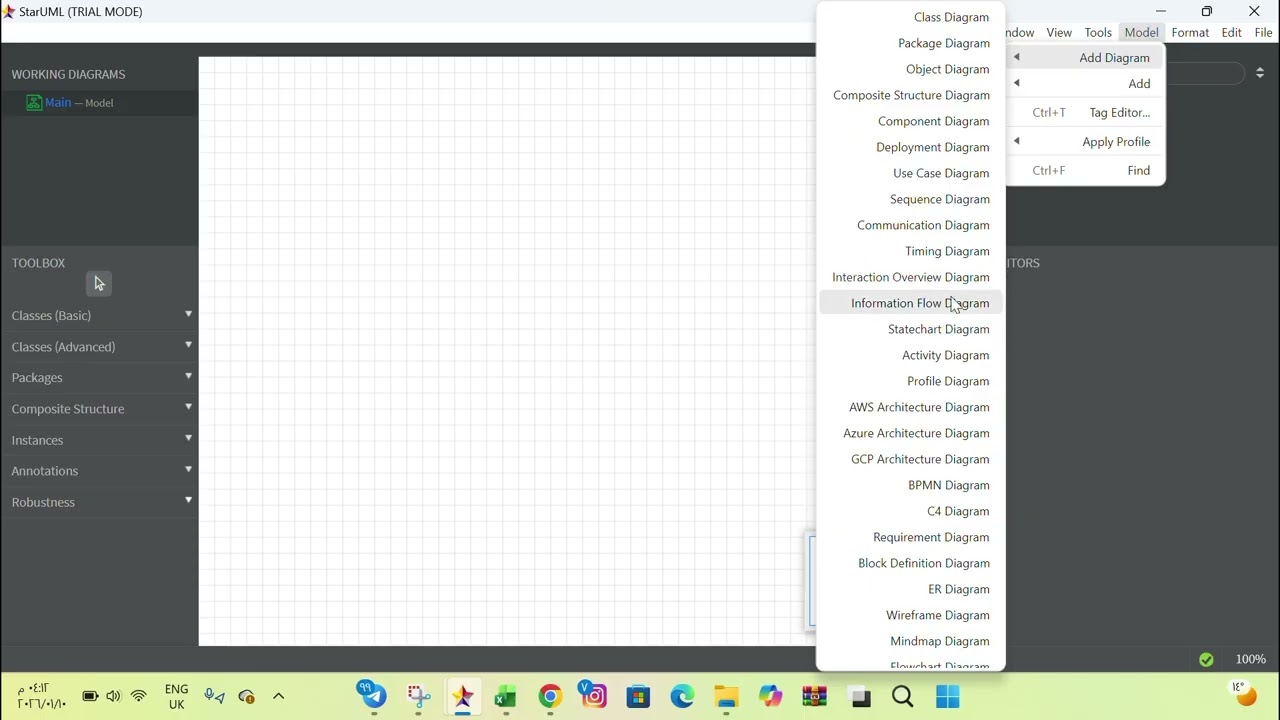The width and height of the screenshot is (1280, 720).
Task: Open the Apply Profile submenu
Action: click(x=1085, y=142)
